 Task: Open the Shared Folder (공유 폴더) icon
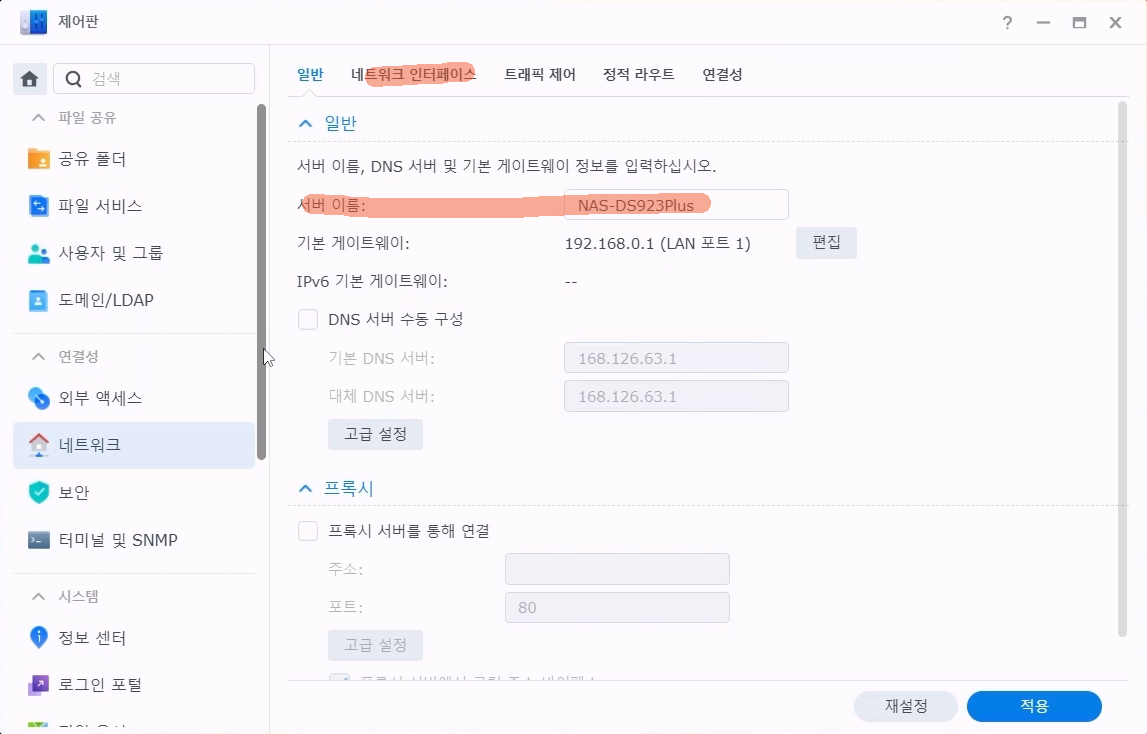pos(39,159)
